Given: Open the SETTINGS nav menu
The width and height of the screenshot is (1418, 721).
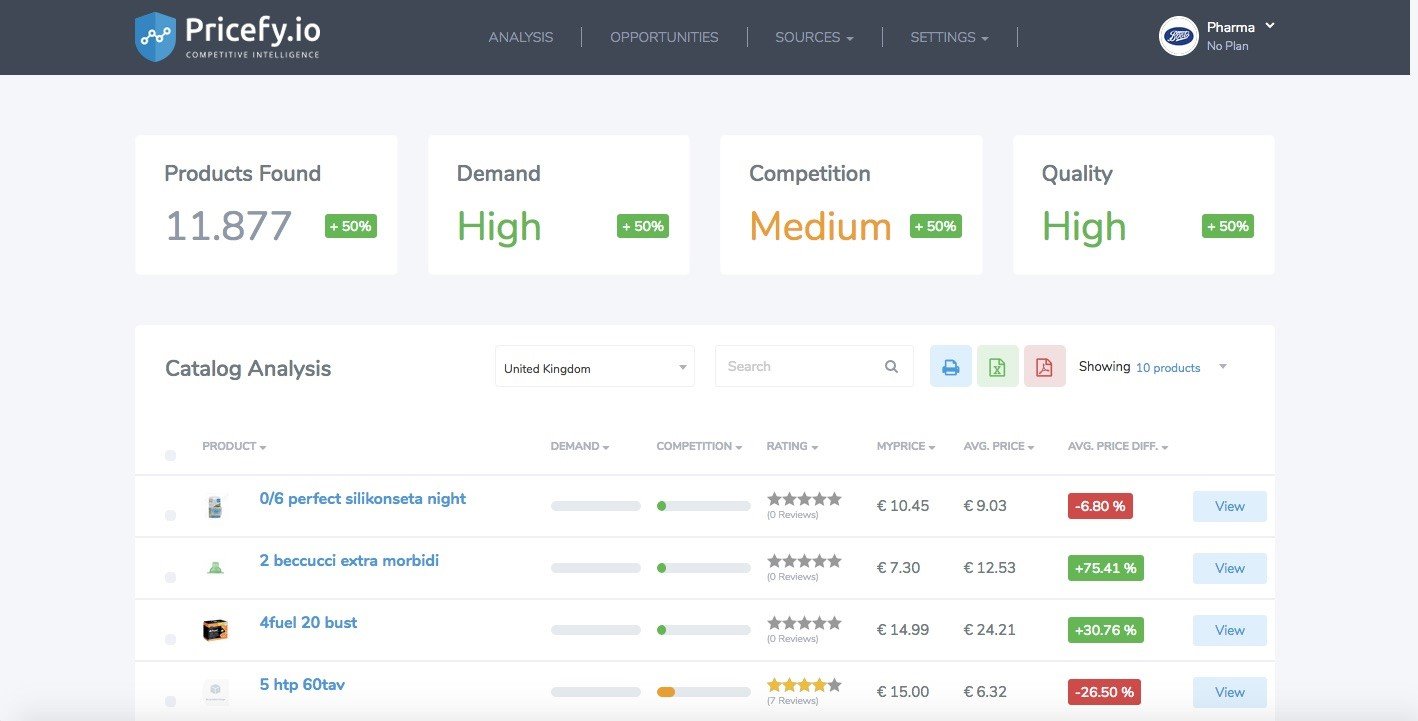Looking at the screenshot, I should [x=949, y=37].
